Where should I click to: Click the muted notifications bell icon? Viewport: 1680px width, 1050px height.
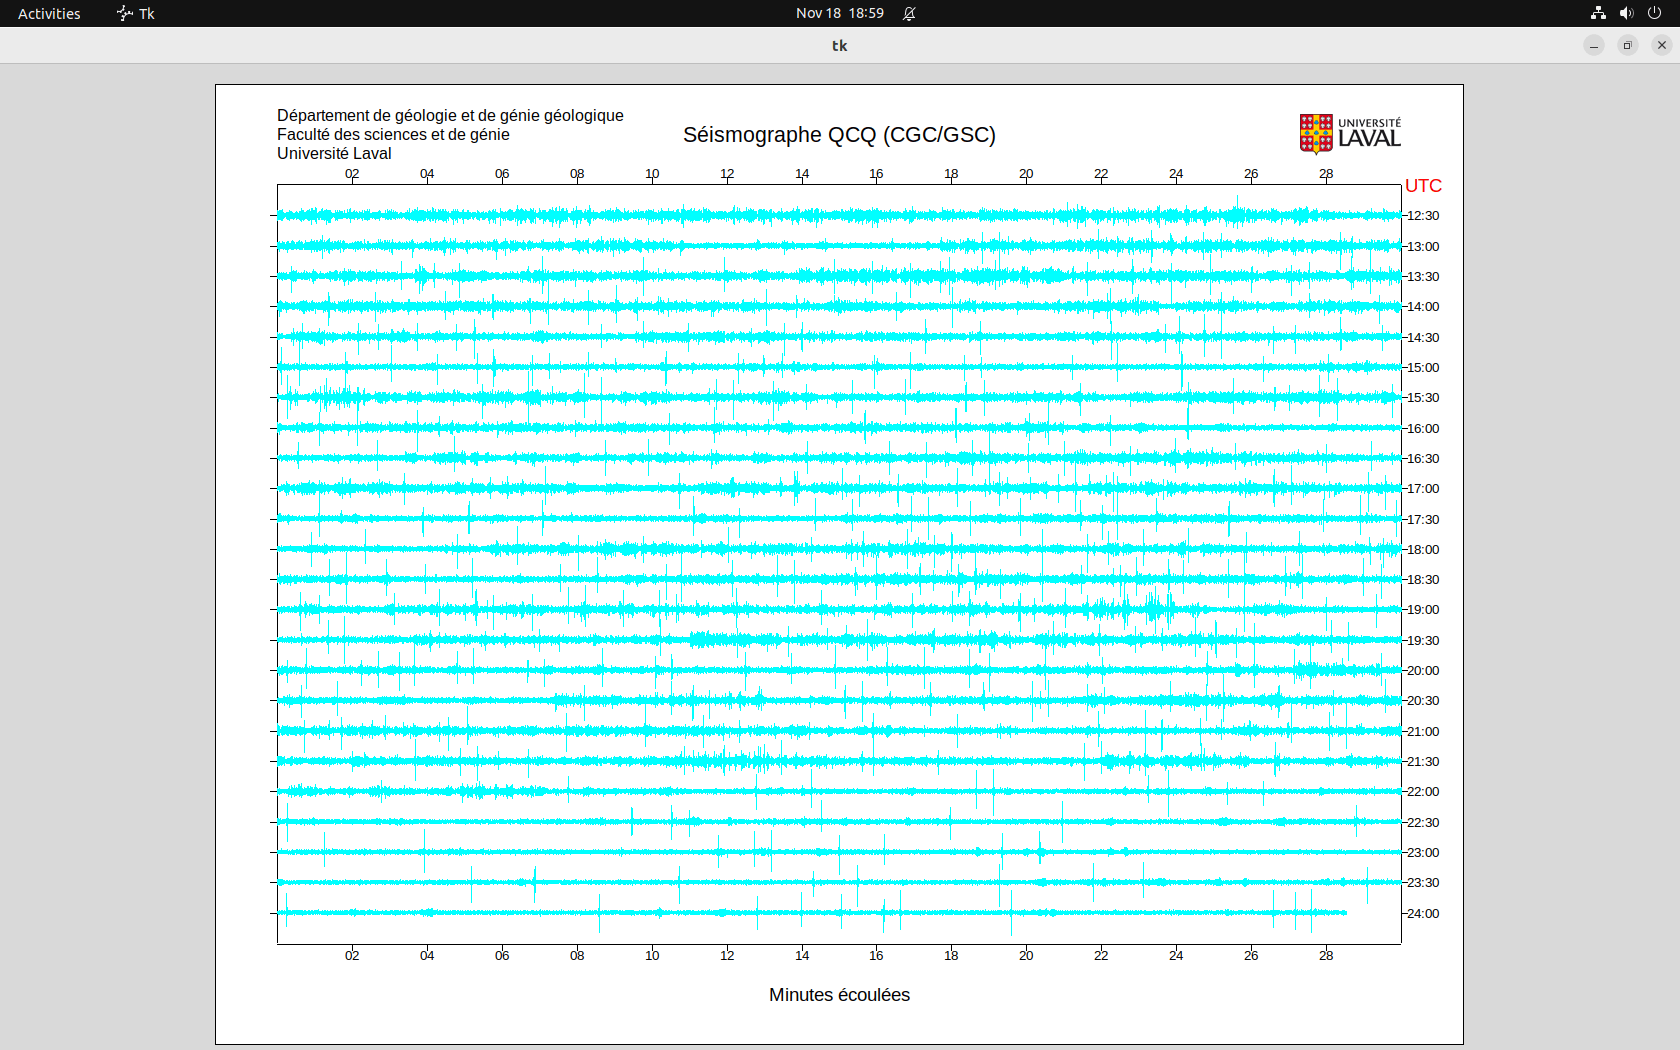tap(909, 13)
